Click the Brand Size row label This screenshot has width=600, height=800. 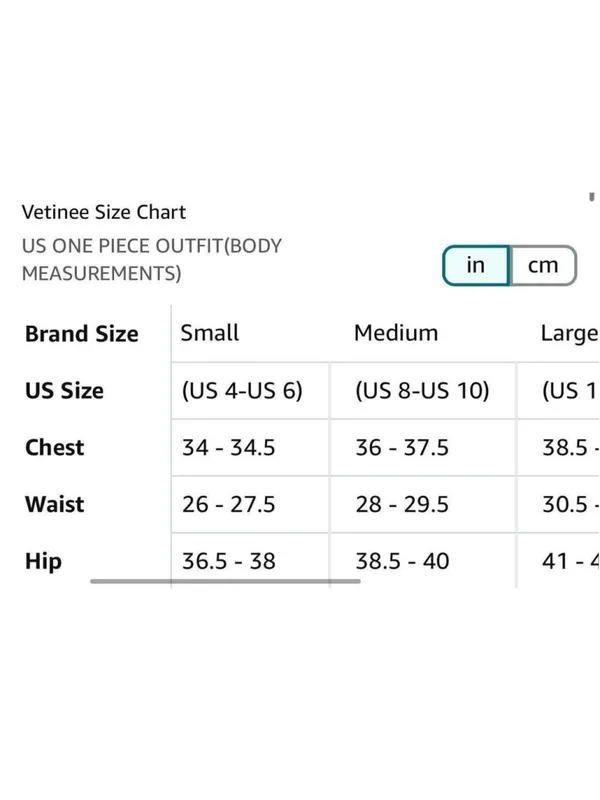(x=82, y=334)
